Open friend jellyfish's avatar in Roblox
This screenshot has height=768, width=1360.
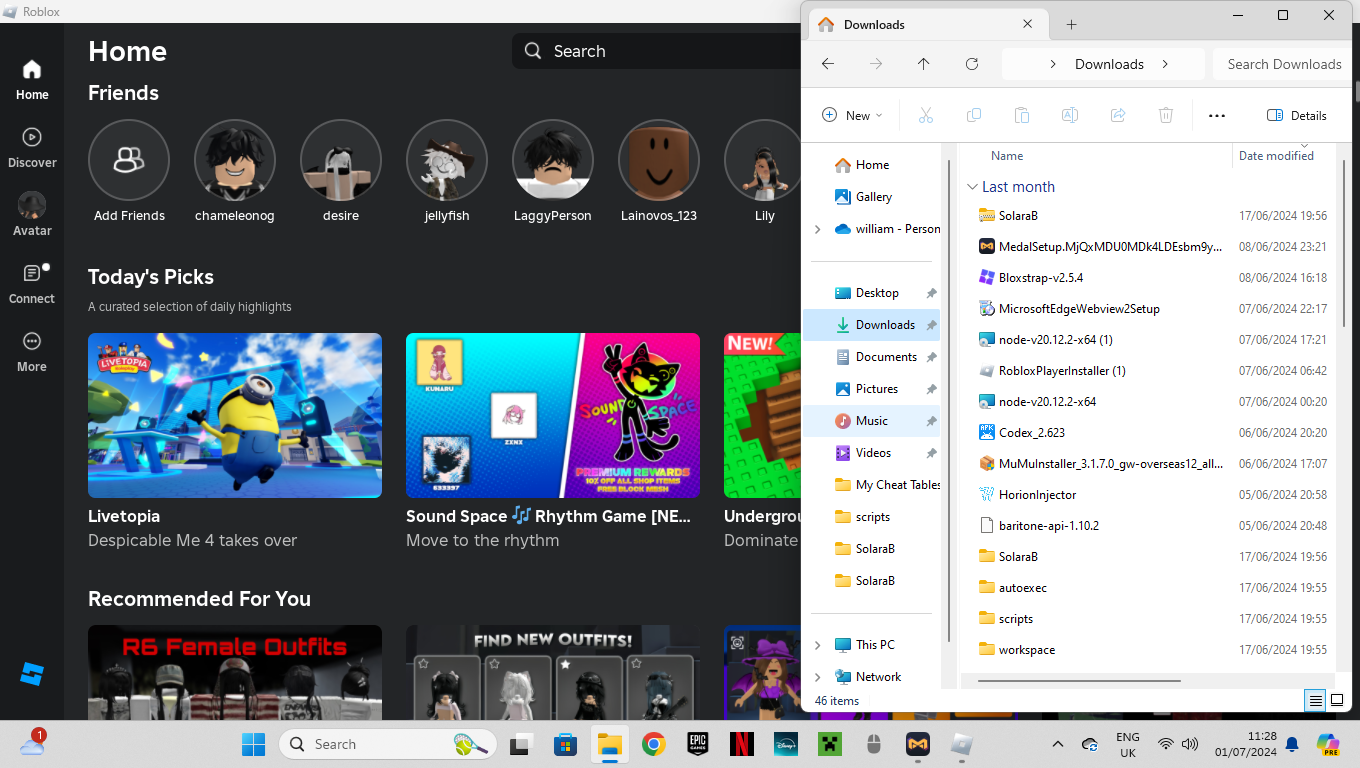(x=447, y=160)
